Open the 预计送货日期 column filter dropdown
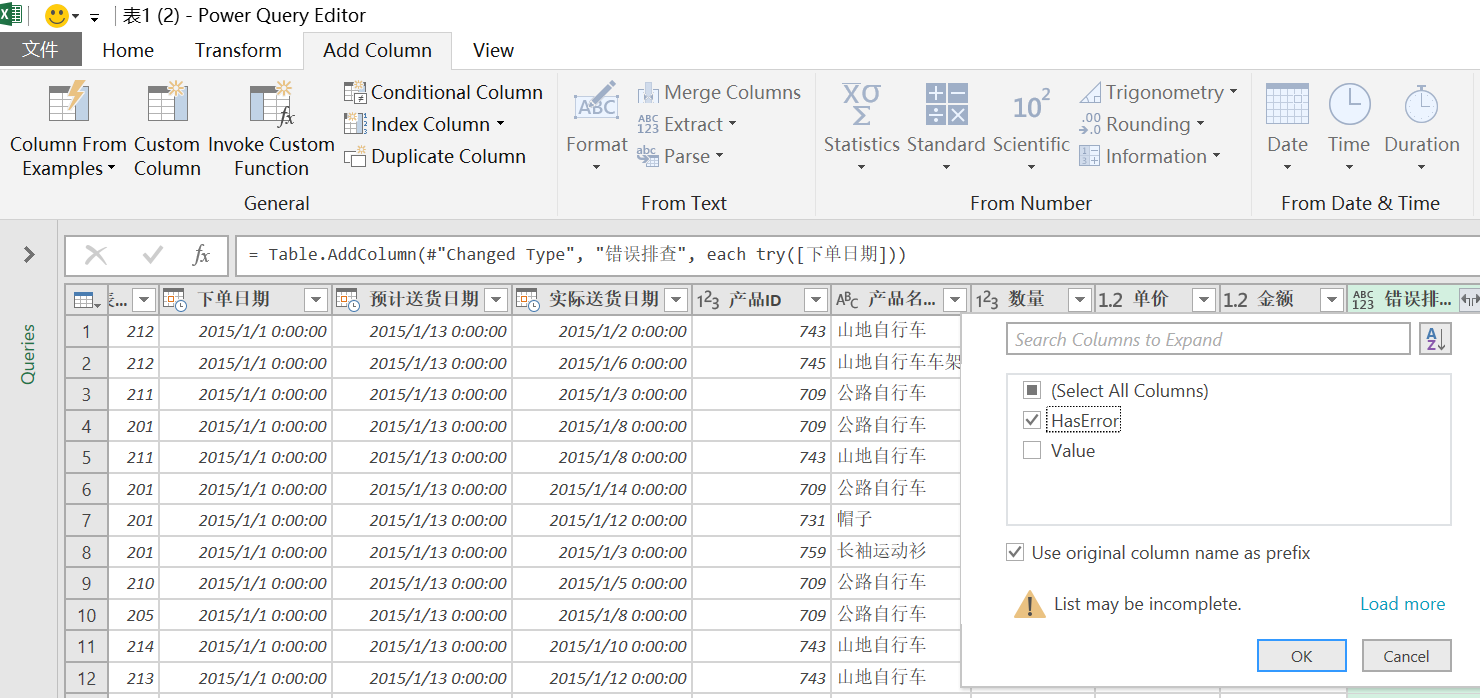 tap(496, 299)
